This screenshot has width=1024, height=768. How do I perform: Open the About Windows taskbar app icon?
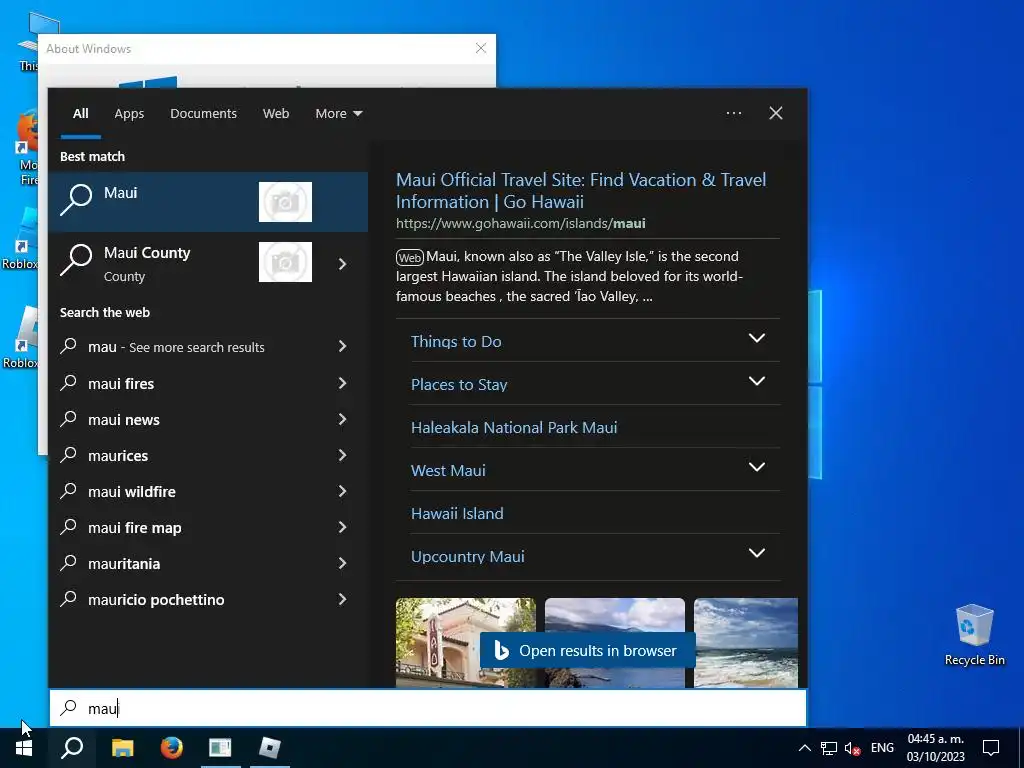click(x=220, y=748)
